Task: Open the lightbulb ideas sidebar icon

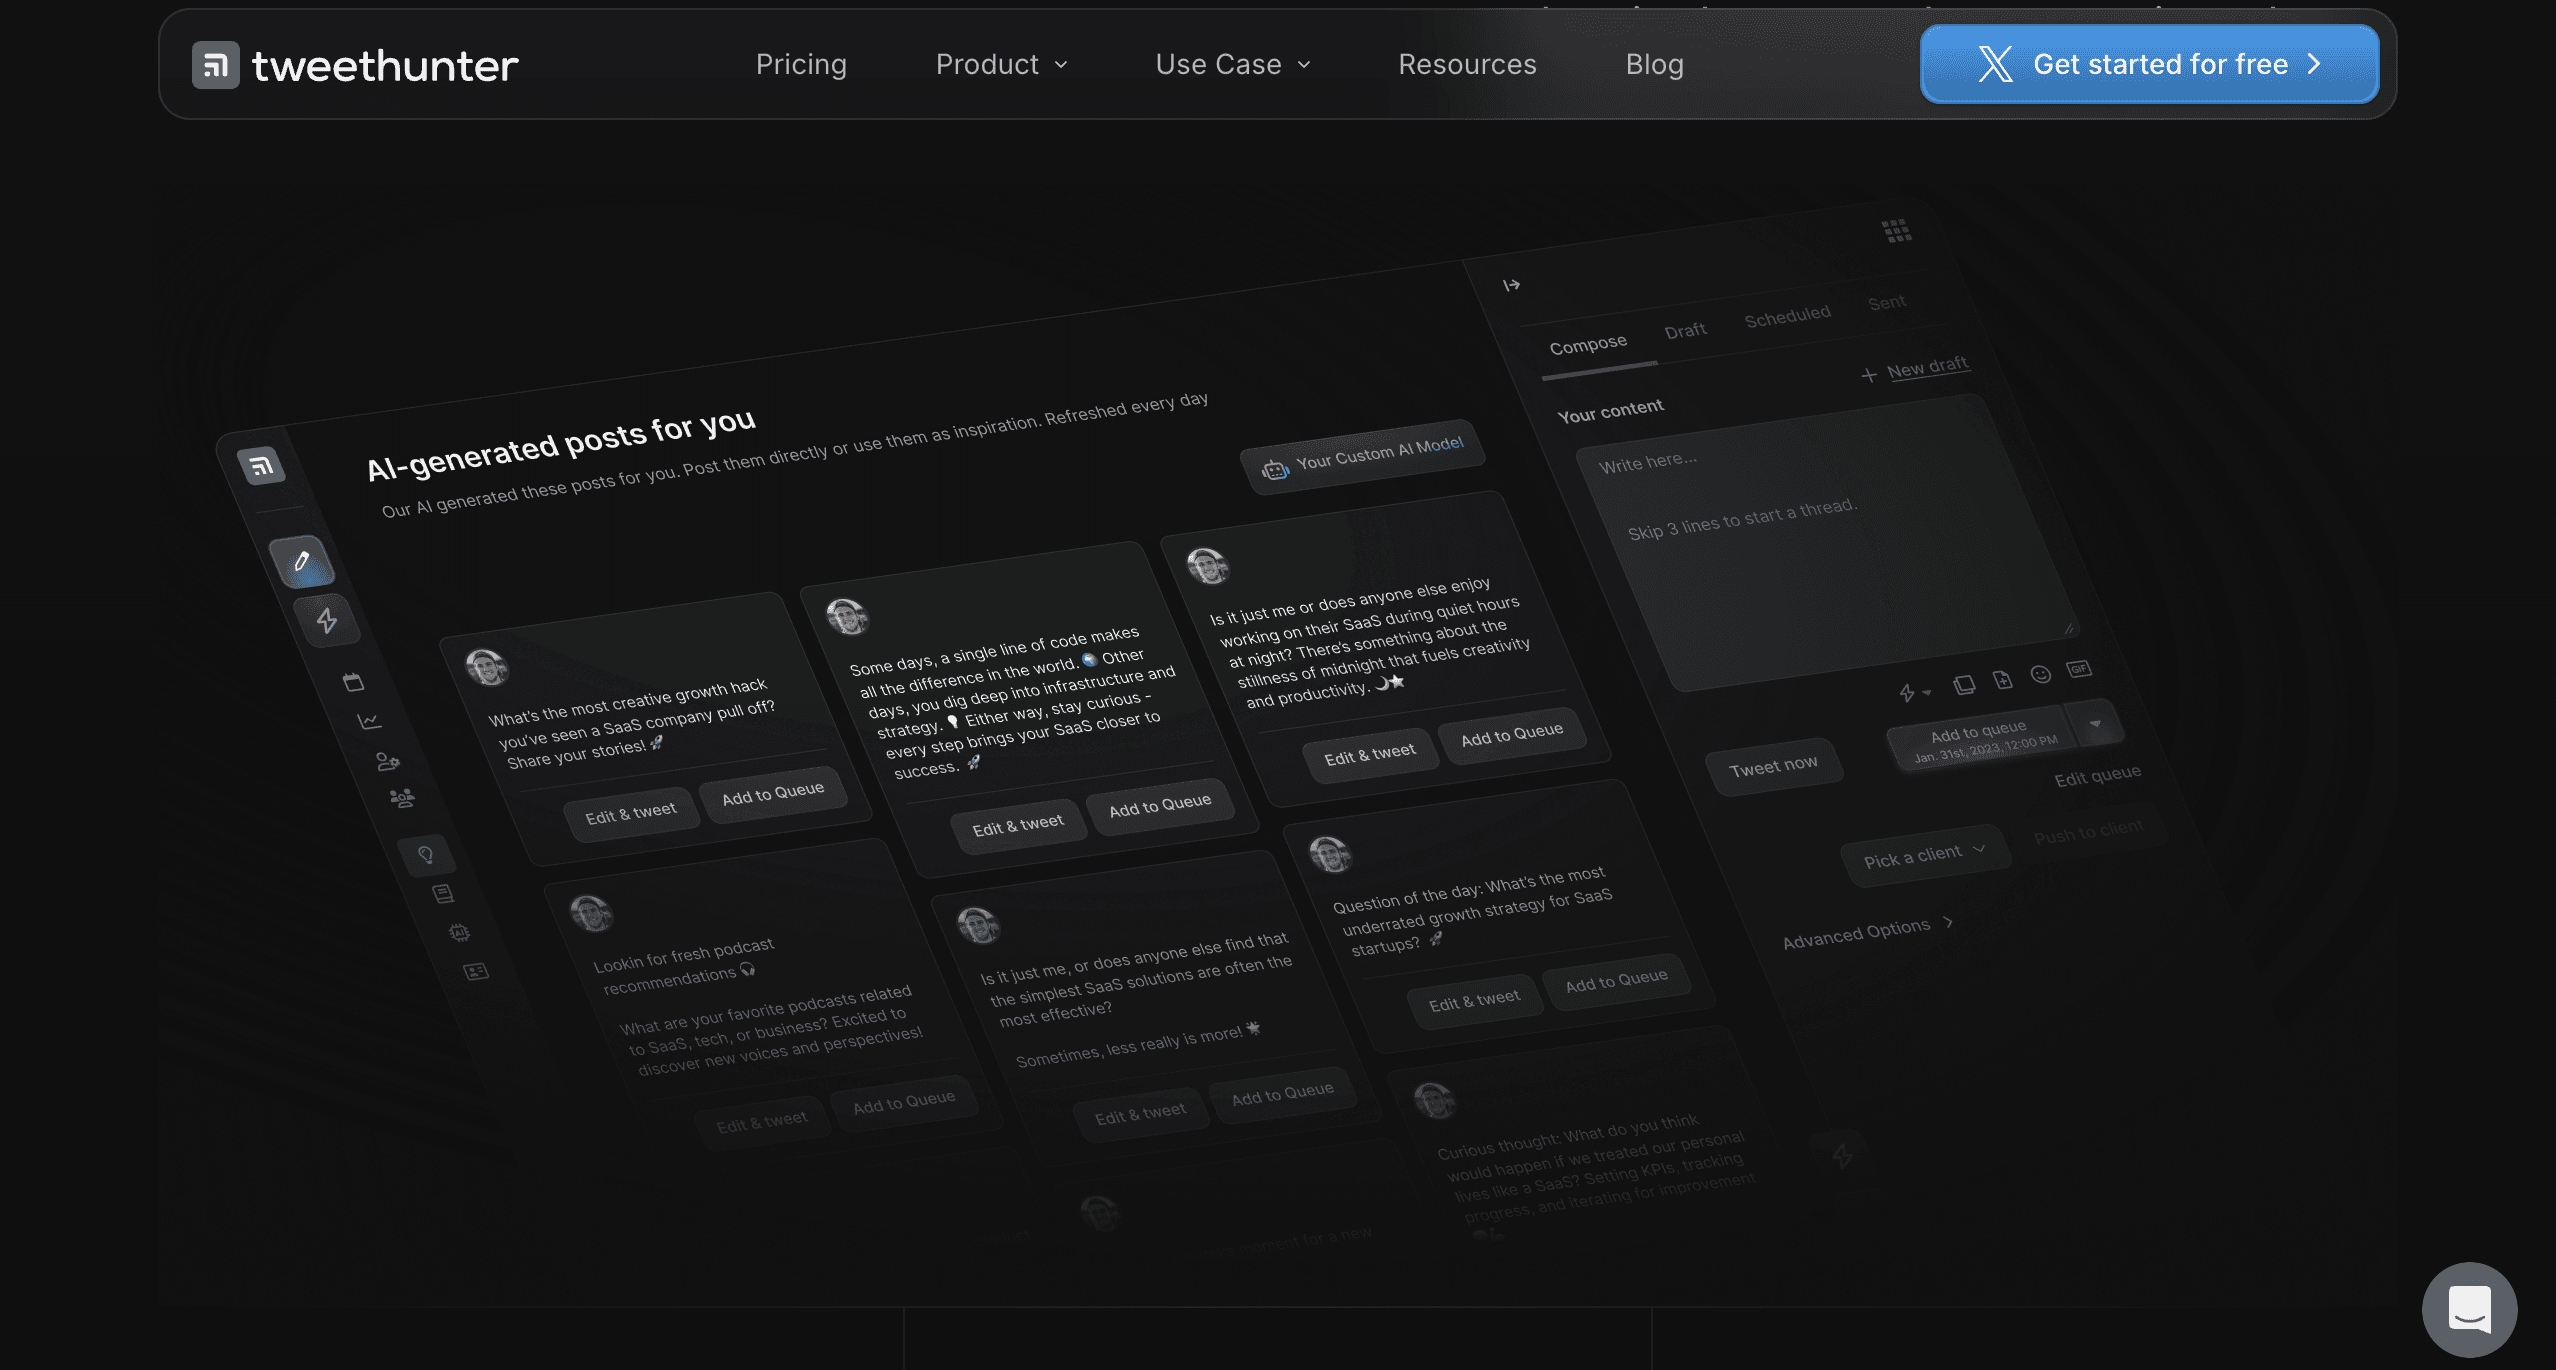Action: tap(426, 855)
